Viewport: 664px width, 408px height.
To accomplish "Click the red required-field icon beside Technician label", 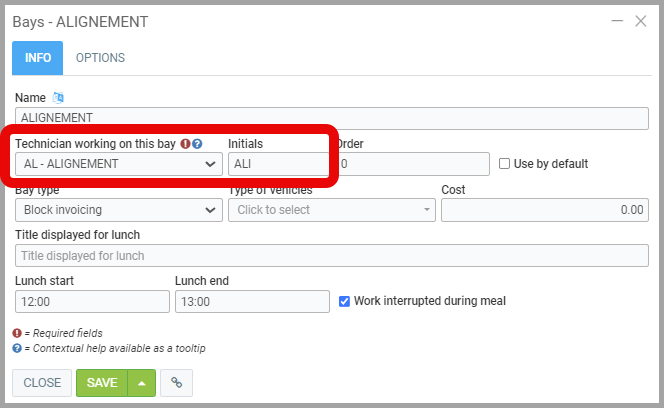I will pos(186,144).
